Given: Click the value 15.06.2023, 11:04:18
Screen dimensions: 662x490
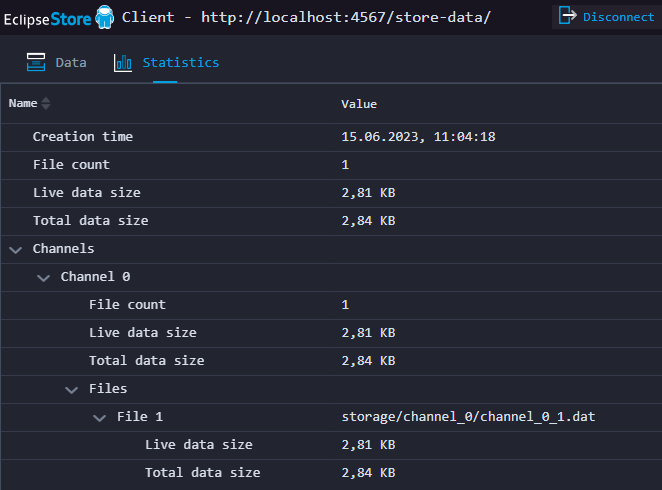Looking at the screenshot, I should pos(418,137).
